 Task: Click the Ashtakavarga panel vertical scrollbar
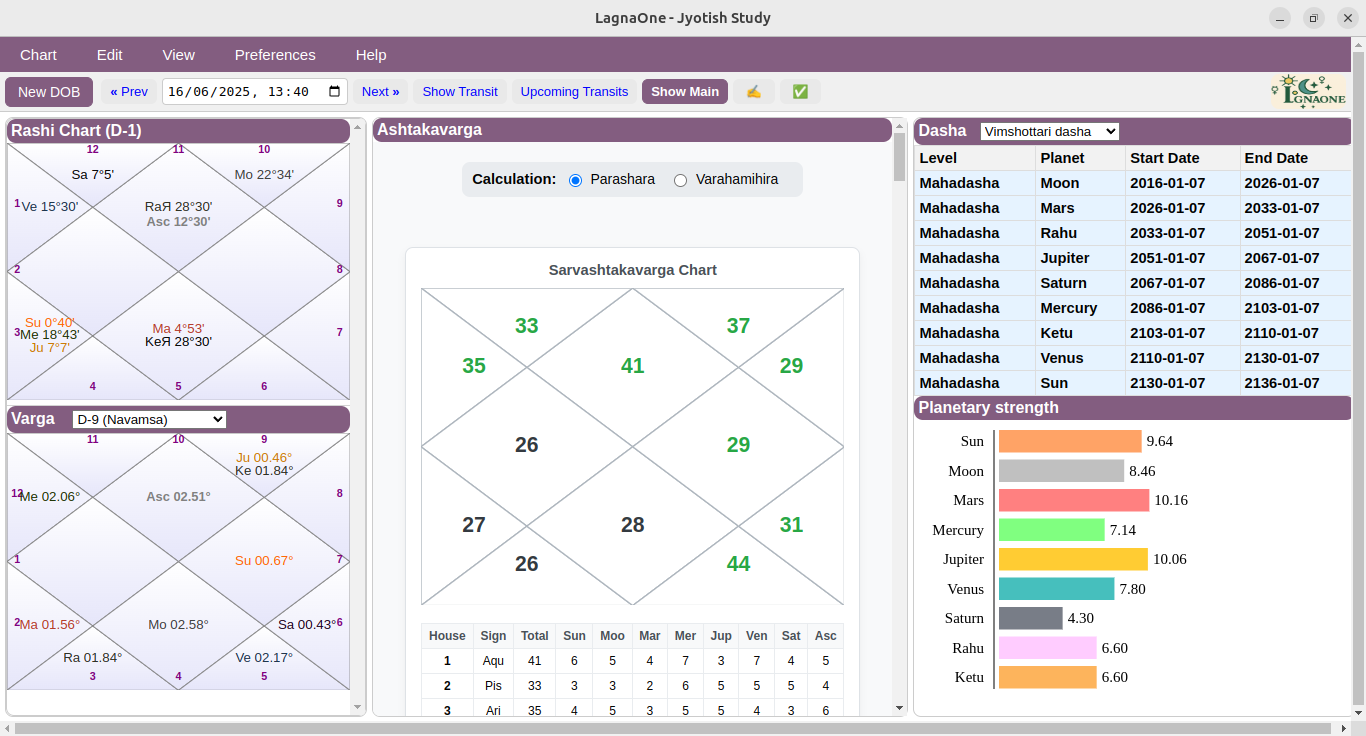pos(899,156)
